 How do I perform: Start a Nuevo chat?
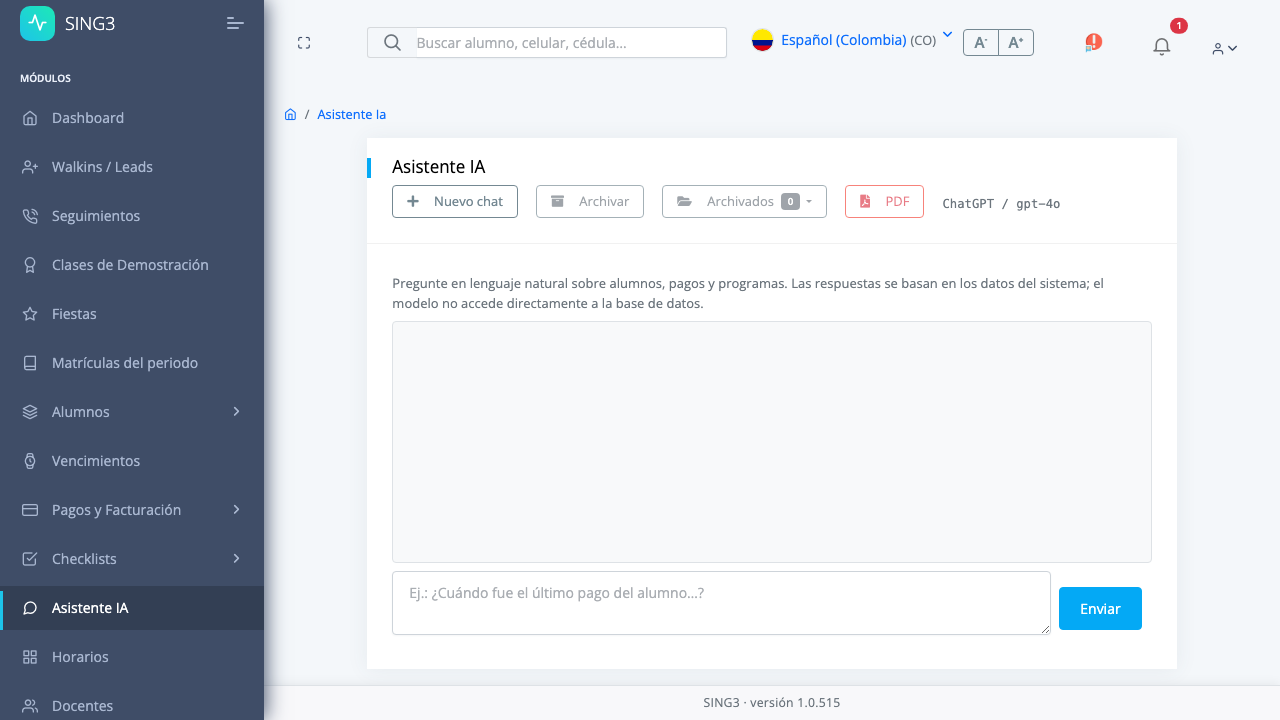pyautogui.click(x=455, y=201)
